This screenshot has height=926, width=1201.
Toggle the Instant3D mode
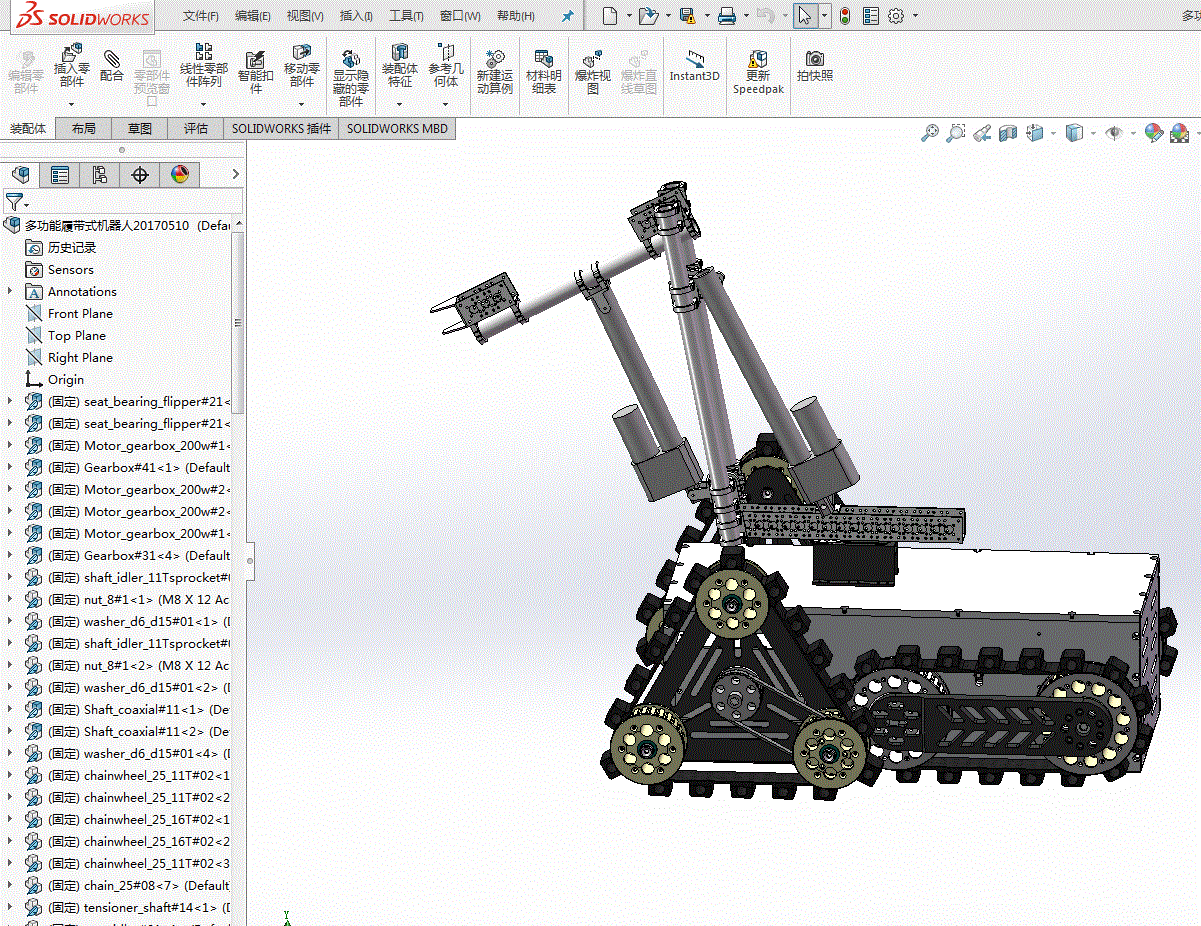click(x=694, y=66)
